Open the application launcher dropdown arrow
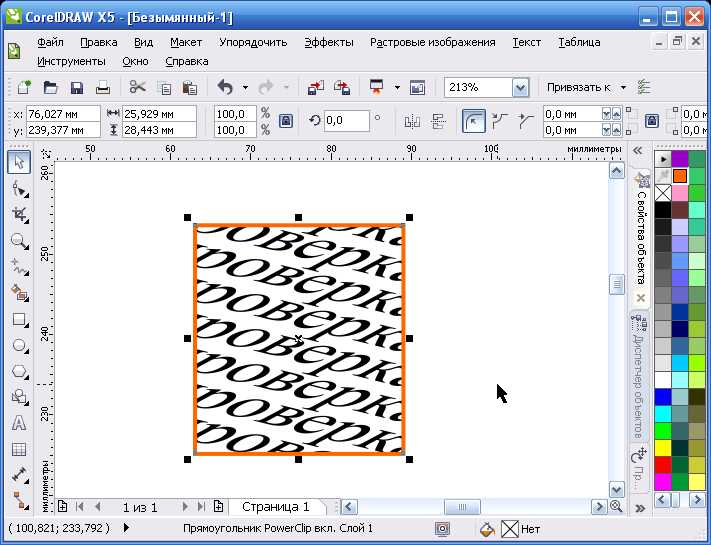 click(x=397, y=87)
